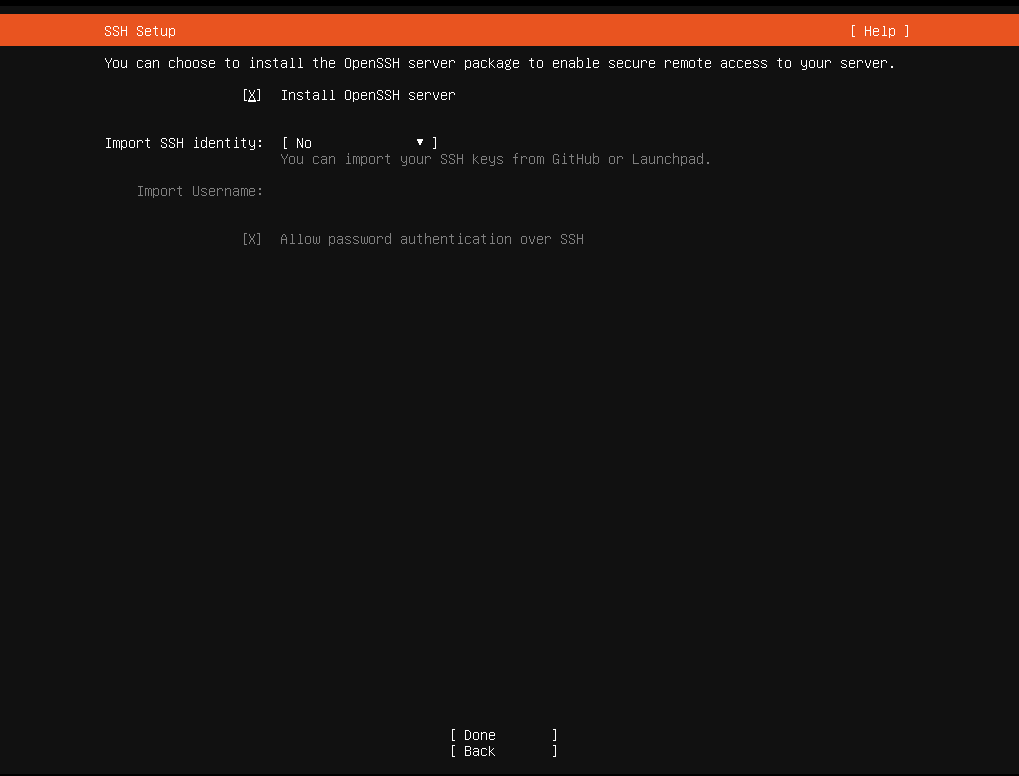This screenshot has height=776, width=1019.
Task: Click the dropdown arrow next to No
Action: tap(419, 142)
